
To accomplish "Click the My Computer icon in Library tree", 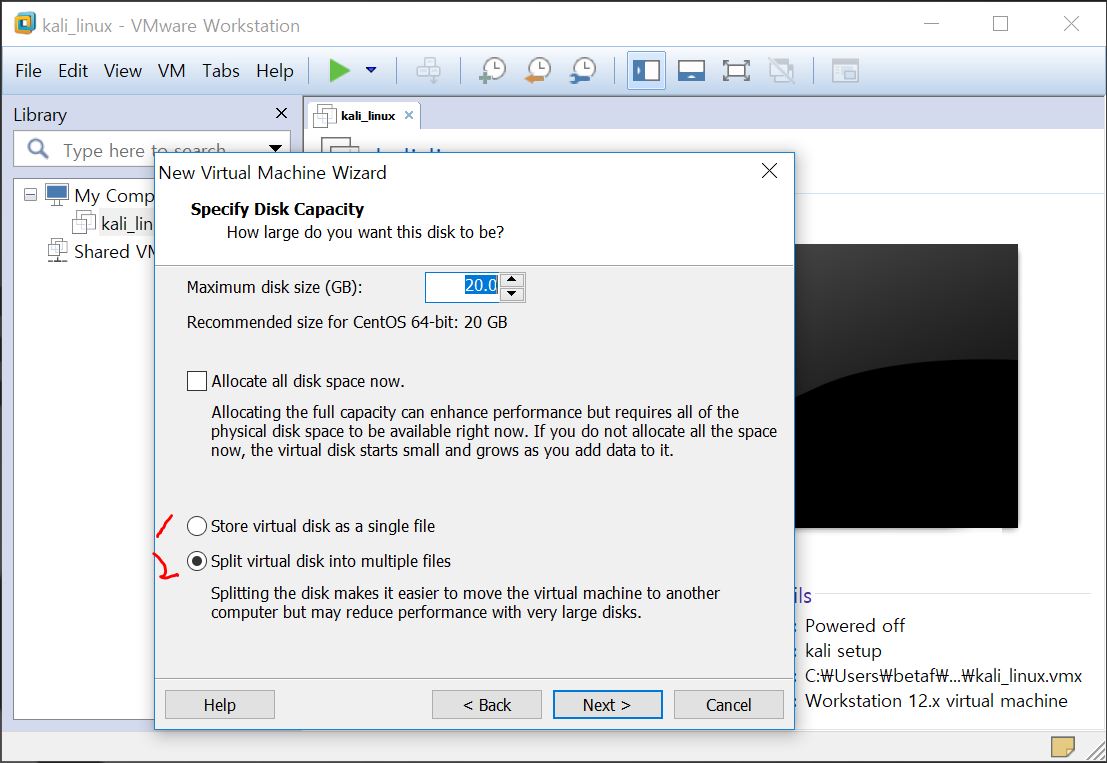I will point(57,194).
